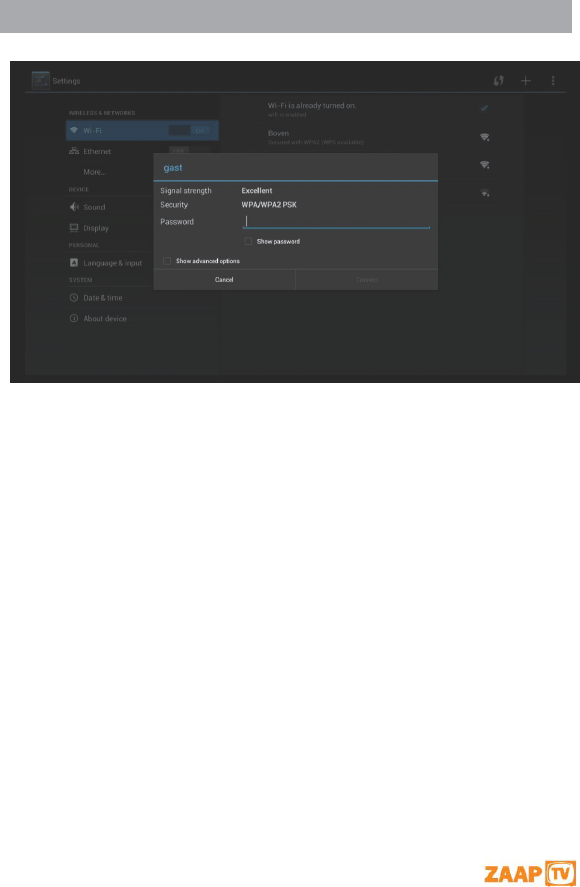Click the Sound speaker icon

[x=74, y=207]
